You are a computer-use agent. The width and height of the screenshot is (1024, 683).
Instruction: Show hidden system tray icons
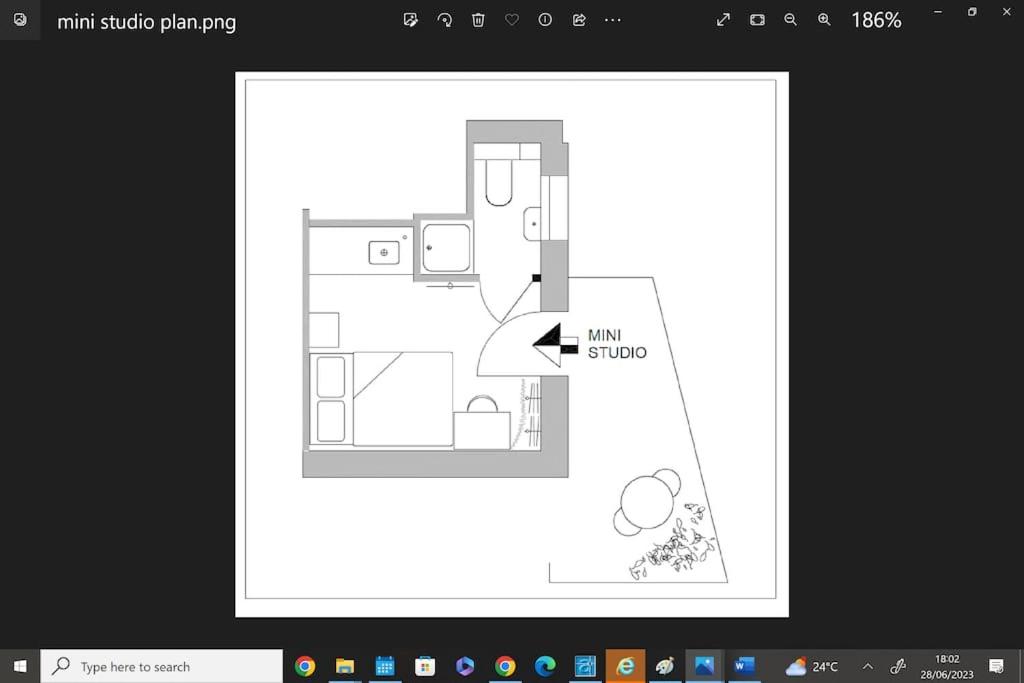coord(867,666)
